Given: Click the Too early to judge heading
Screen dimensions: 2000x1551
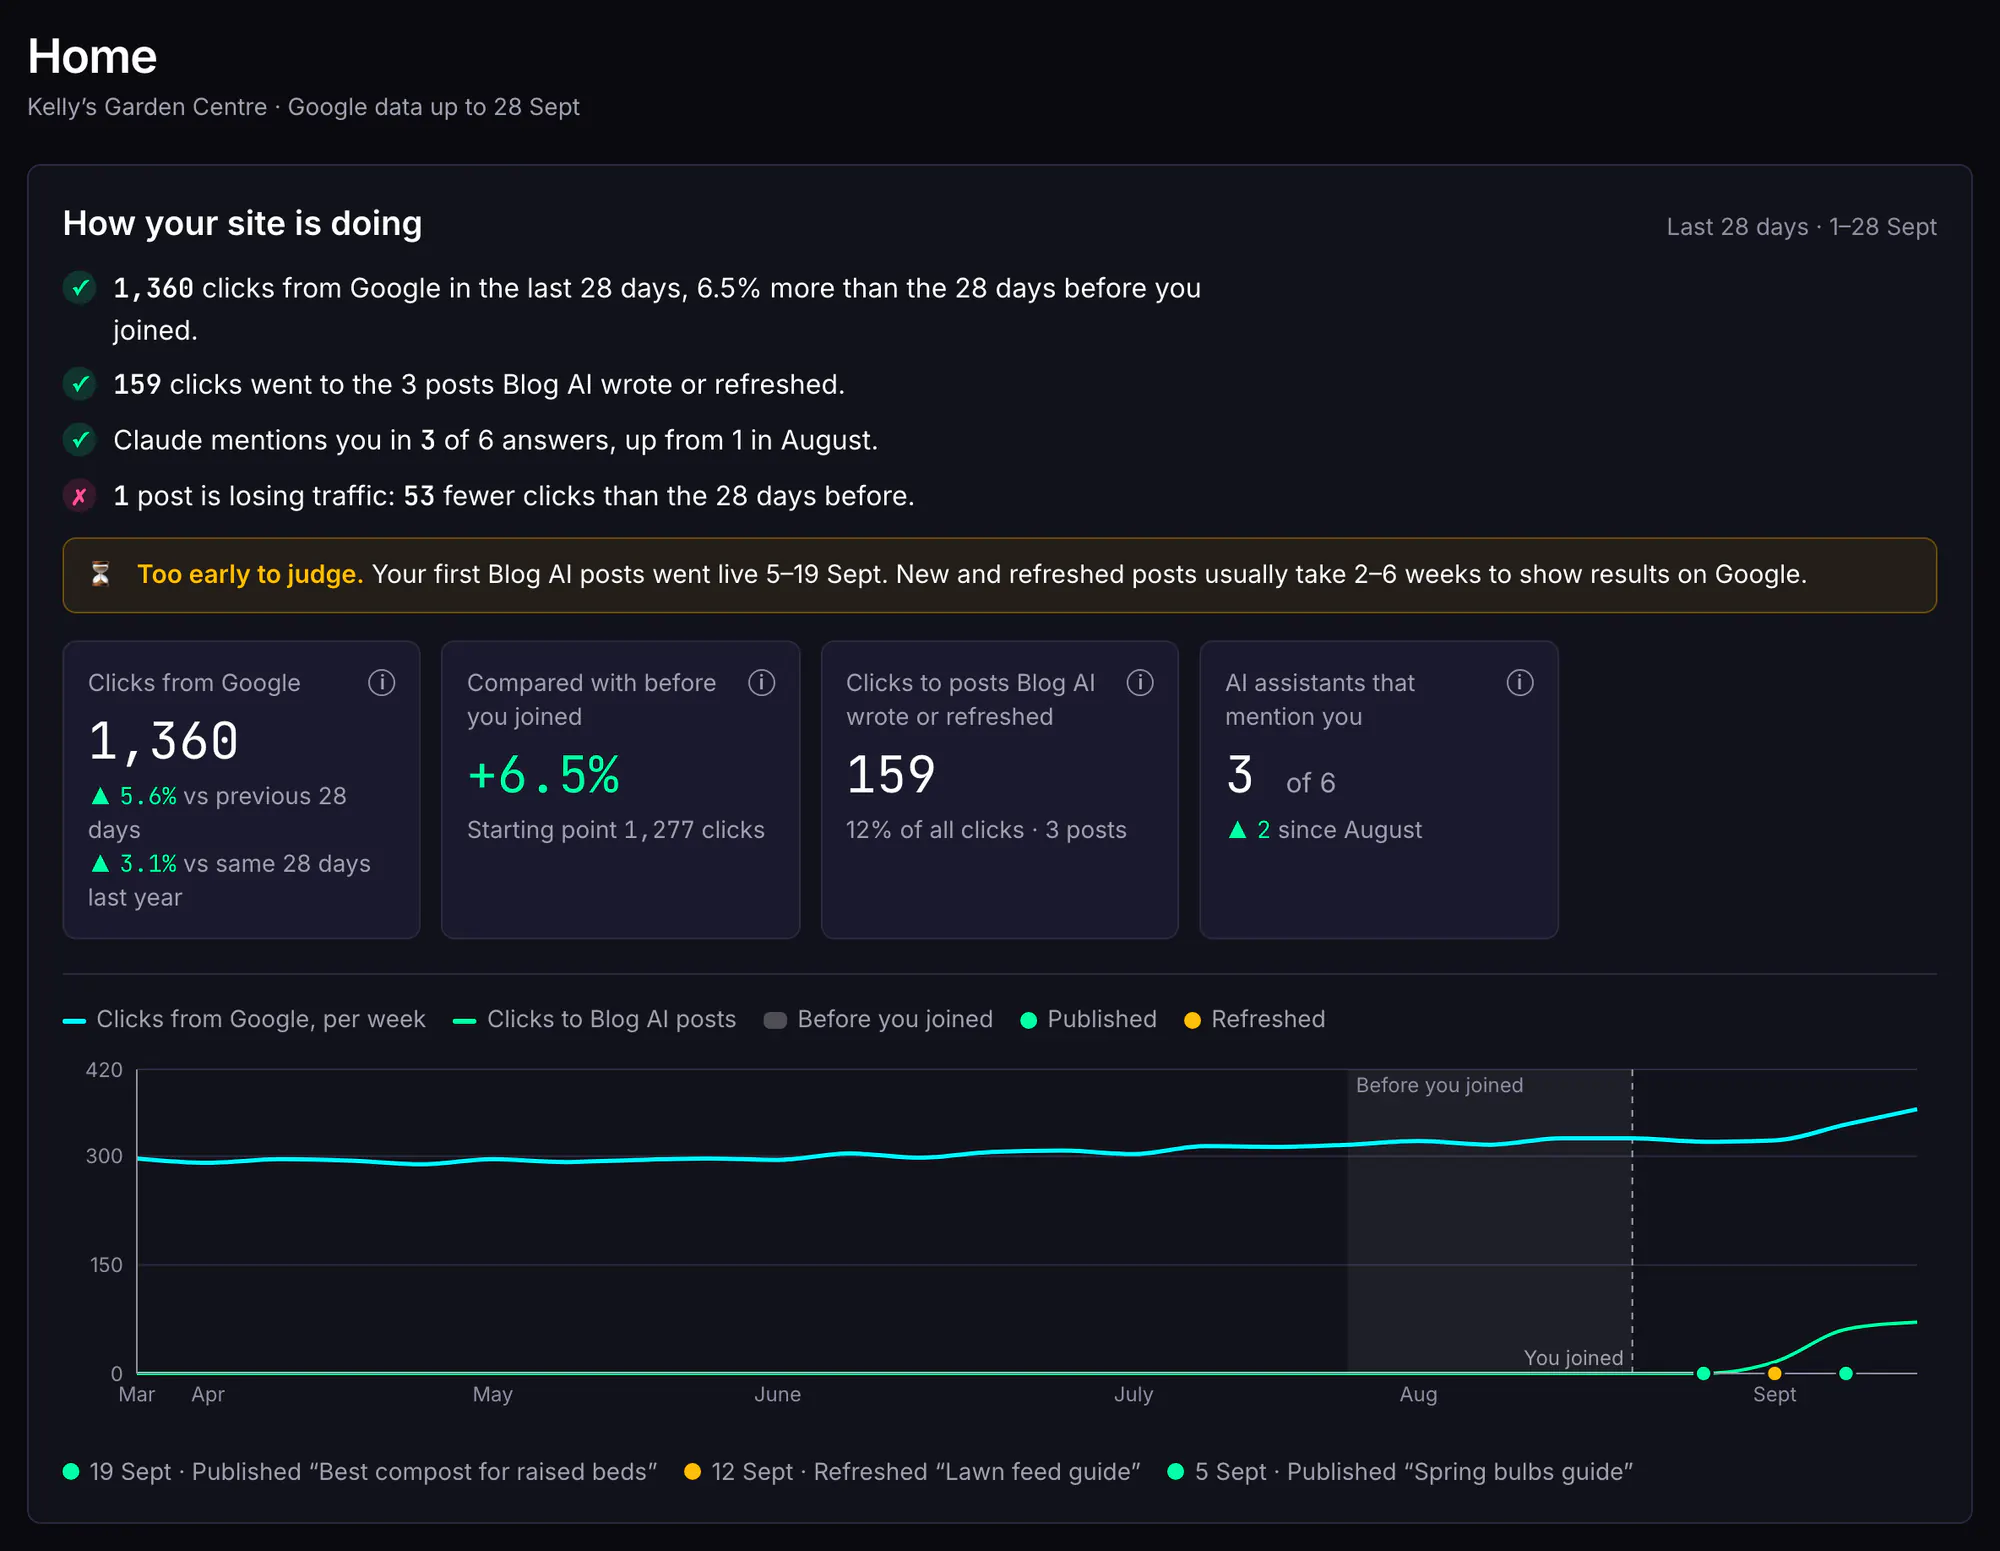Looking at the screenshot, I should click(x=250, y=574).
